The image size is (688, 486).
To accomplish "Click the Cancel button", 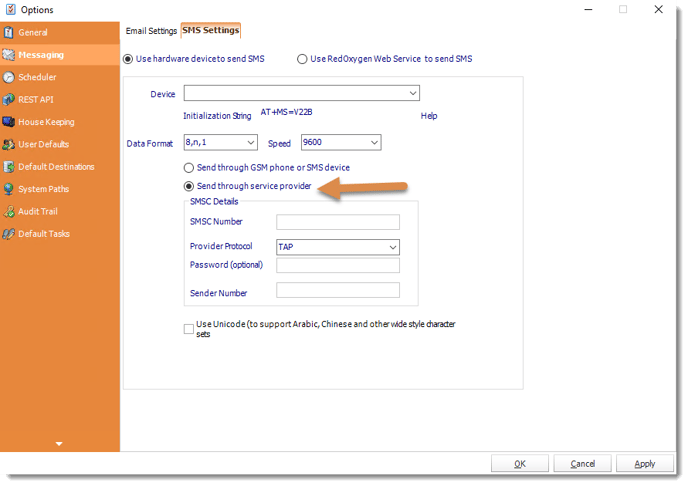I will [582, 464].
